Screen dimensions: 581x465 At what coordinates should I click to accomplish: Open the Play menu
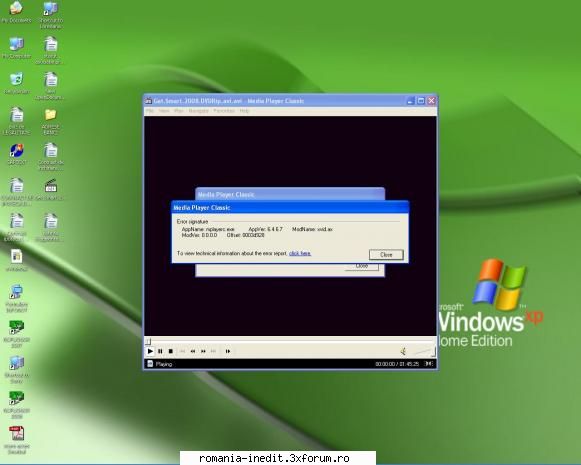point(179,111)
